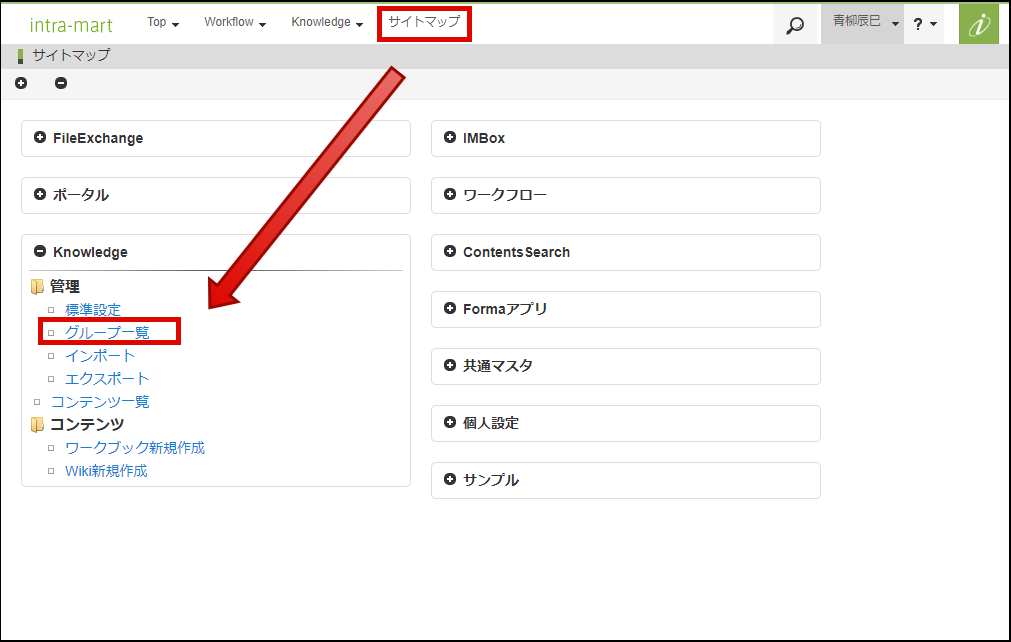The width and height of the screenshot is (1011, 642).
Task: Click the 管理 folder icon
Action: [x=37, y=286]
